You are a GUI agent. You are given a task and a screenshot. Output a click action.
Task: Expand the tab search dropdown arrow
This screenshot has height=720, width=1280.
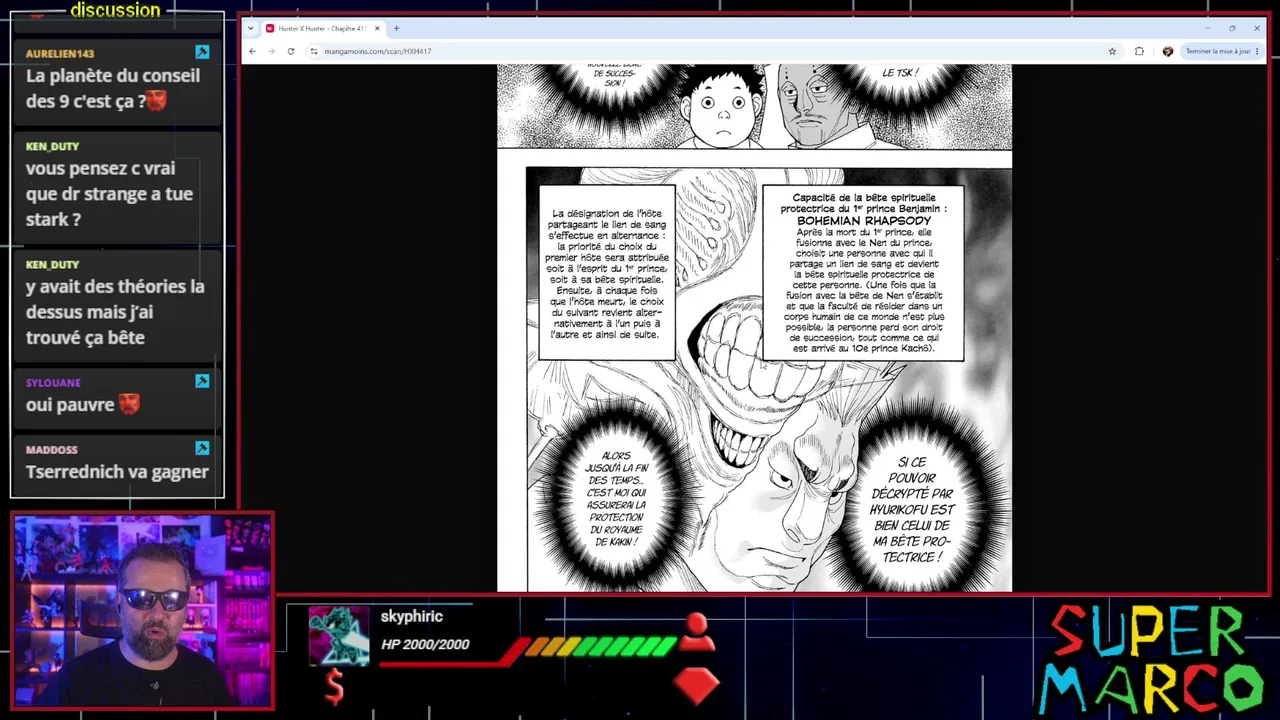pyautogui.click(x=250, y=28)
